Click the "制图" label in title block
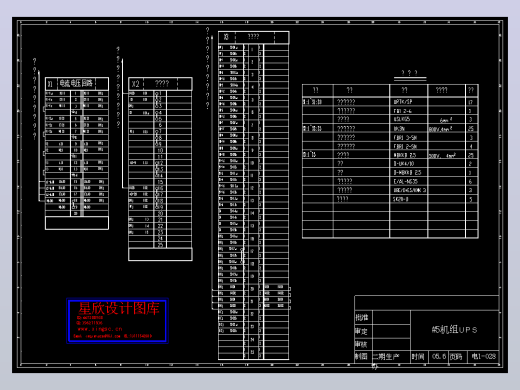Screen dimensions: 520x390 pyautogui.click(x=361, y=357)
